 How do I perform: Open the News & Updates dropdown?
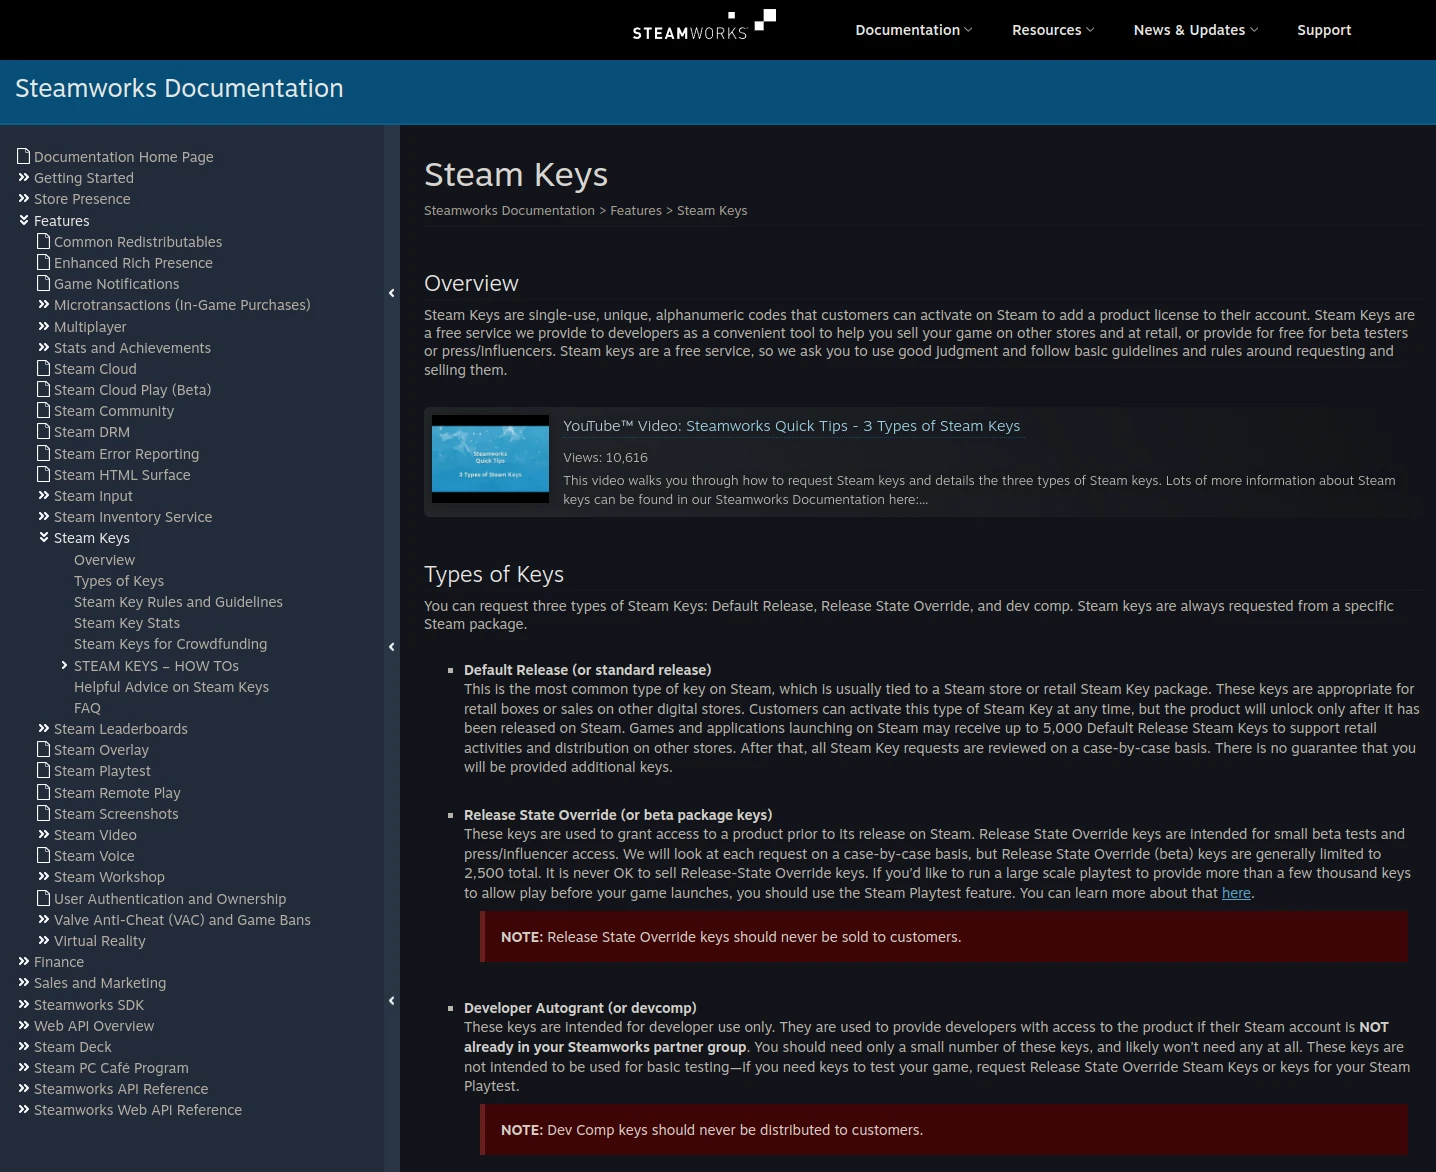[x=1196, y=30]
